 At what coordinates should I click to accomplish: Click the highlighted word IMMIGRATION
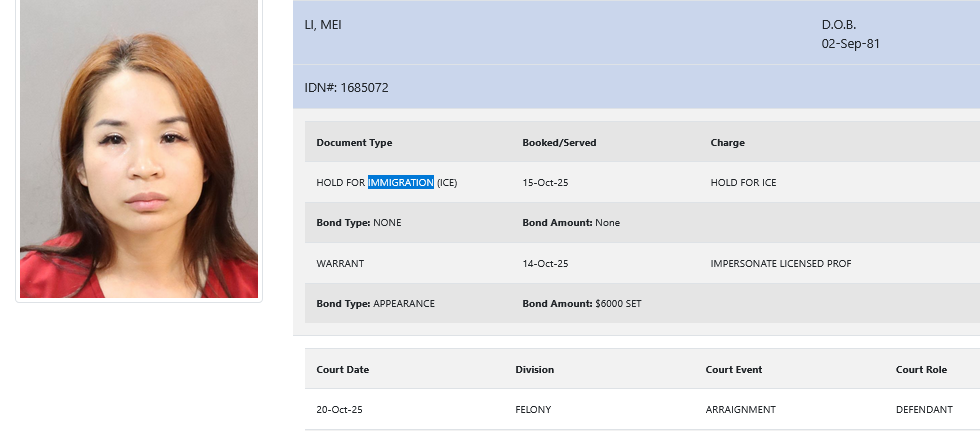[401, 183]
